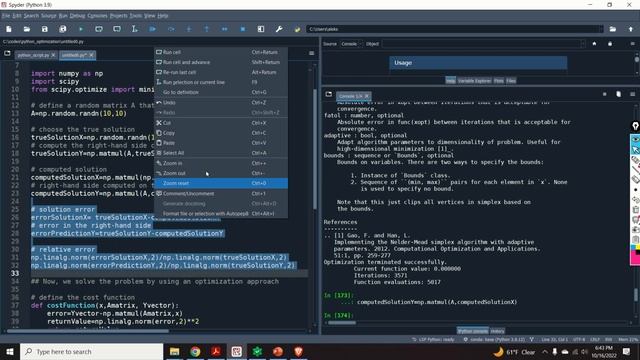Screen dimensions: 640x360
Task: Choose Copy from context menu
Action: (221, 133)
